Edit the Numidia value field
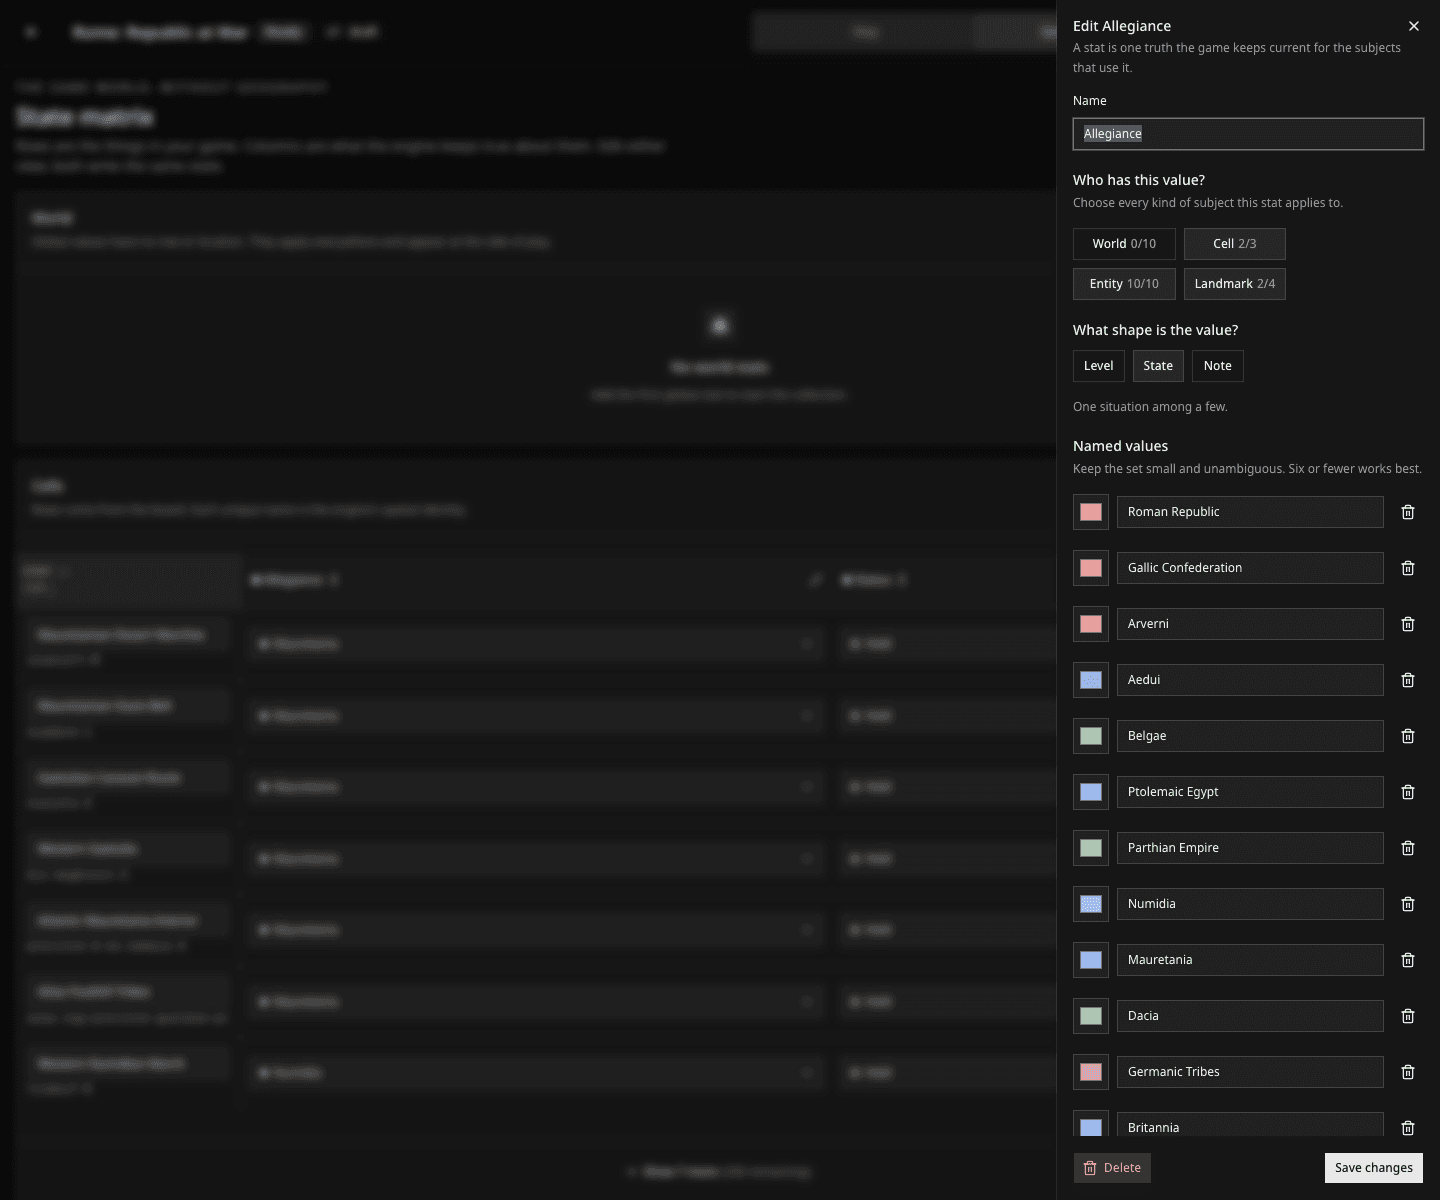Image resolution: width=1440 pixels, height=1200 pixels. coord(1250,904)
